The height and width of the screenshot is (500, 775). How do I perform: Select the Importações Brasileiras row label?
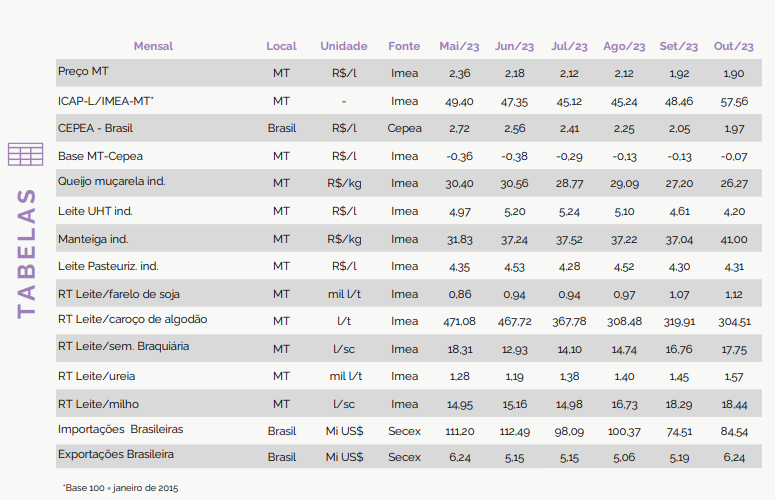121,429
